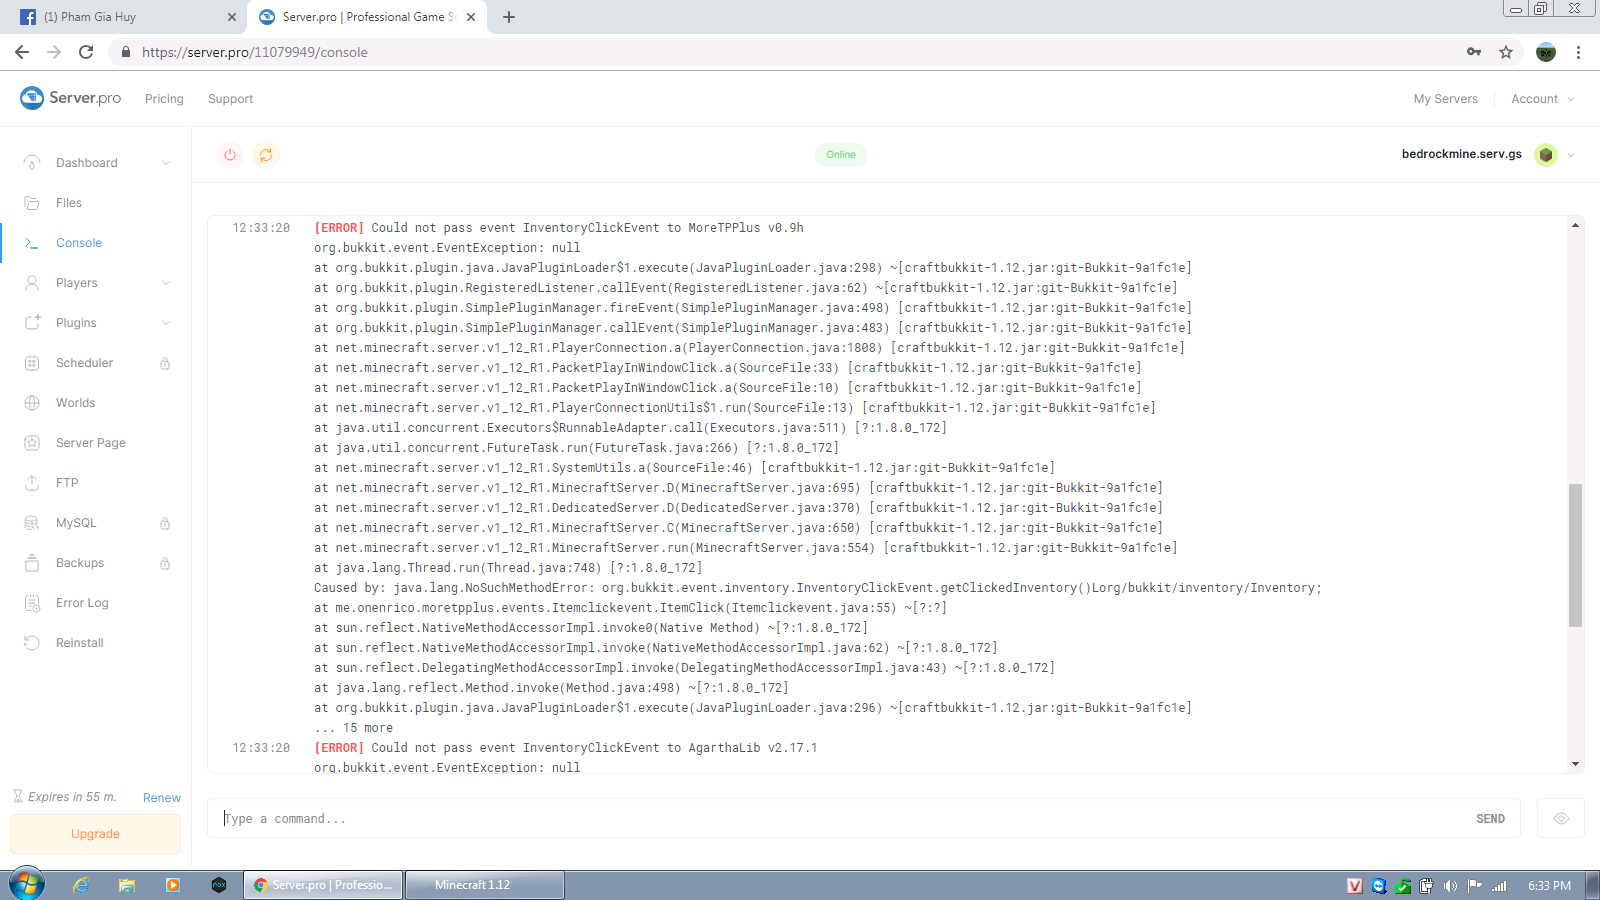Screen dimensions: 1600x900
Task: Open the Support page
Action: (x=230, y=99)
